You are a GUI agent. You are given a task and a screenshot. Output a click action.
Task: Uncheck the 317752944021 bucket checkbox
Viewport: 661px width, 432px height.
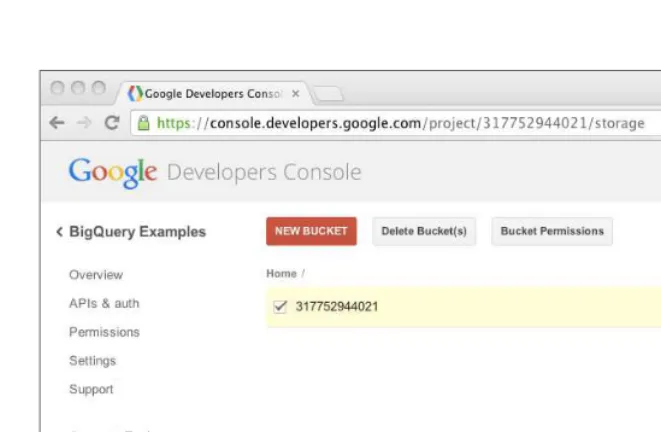point(280,306)
